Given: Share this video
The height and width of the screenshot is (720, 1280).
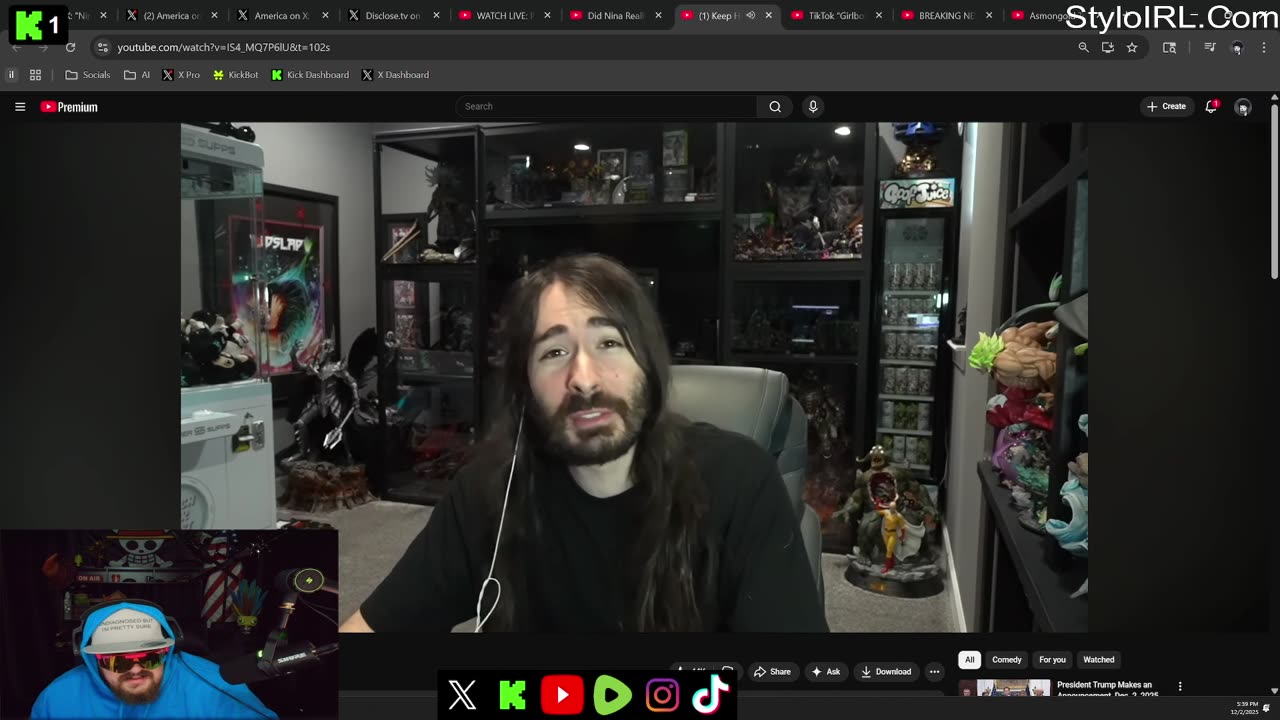Looking at the screenshot, I should point(772,672).
